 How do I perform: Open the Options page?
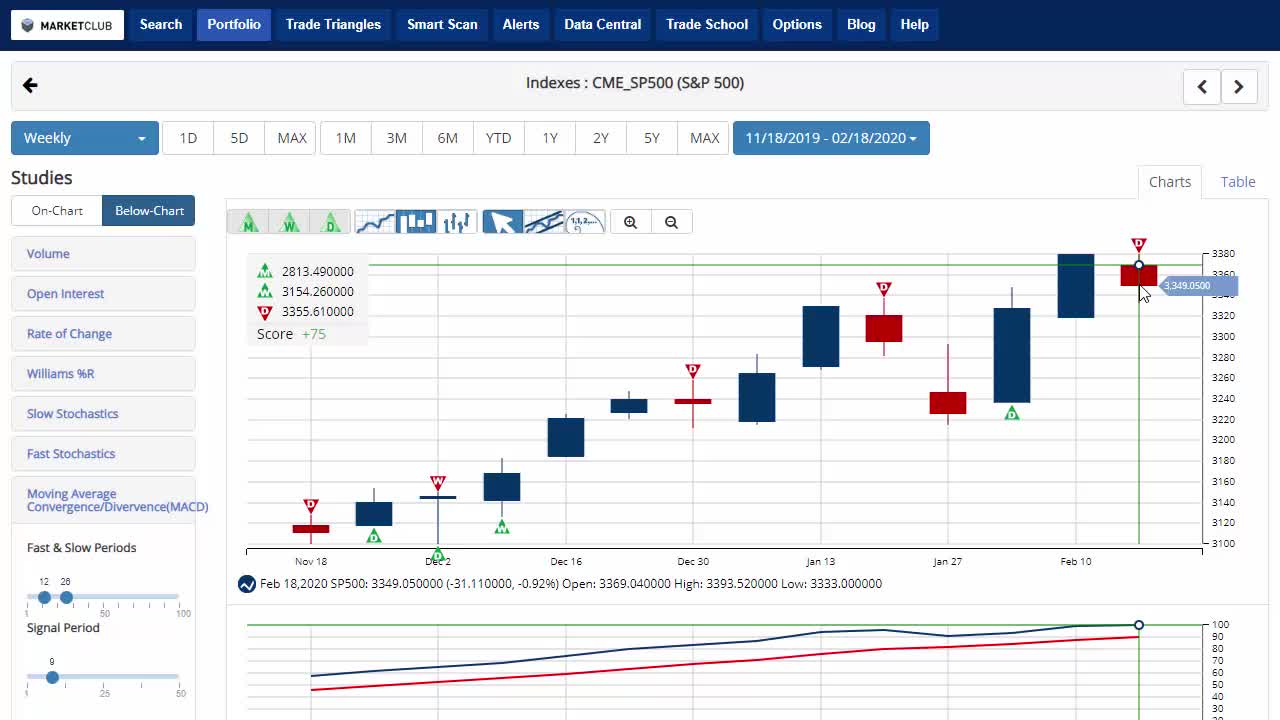[x=797, y=24]
